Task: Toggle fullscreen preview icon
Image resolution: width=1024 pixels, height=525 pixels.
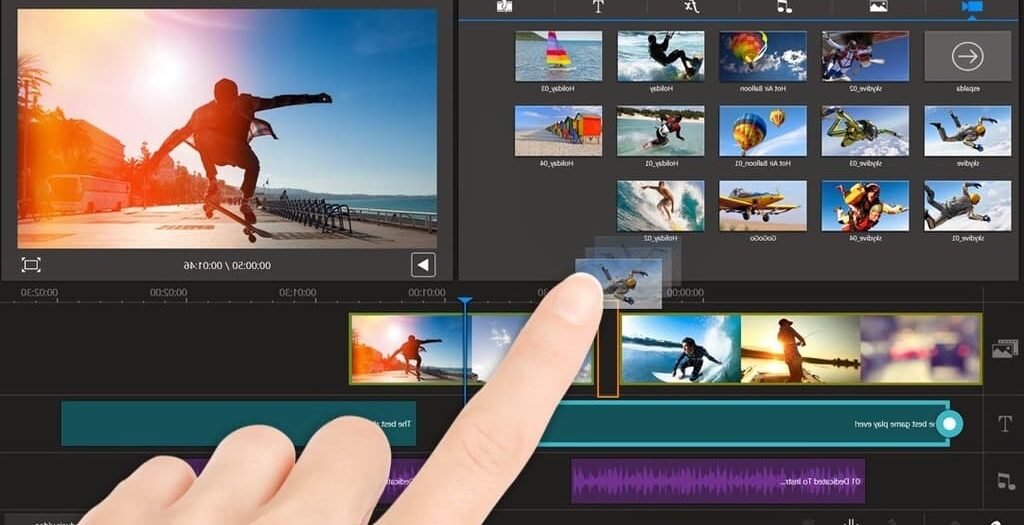Action: point(31,265)
